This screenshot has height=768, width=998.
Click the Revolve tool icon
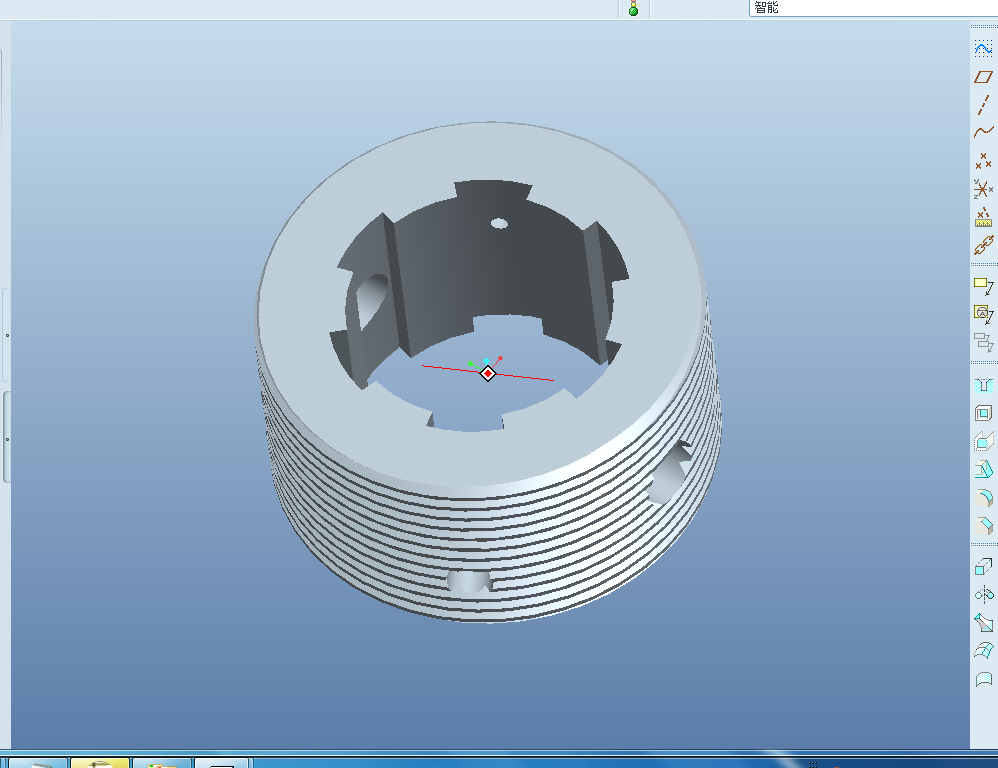983,595
